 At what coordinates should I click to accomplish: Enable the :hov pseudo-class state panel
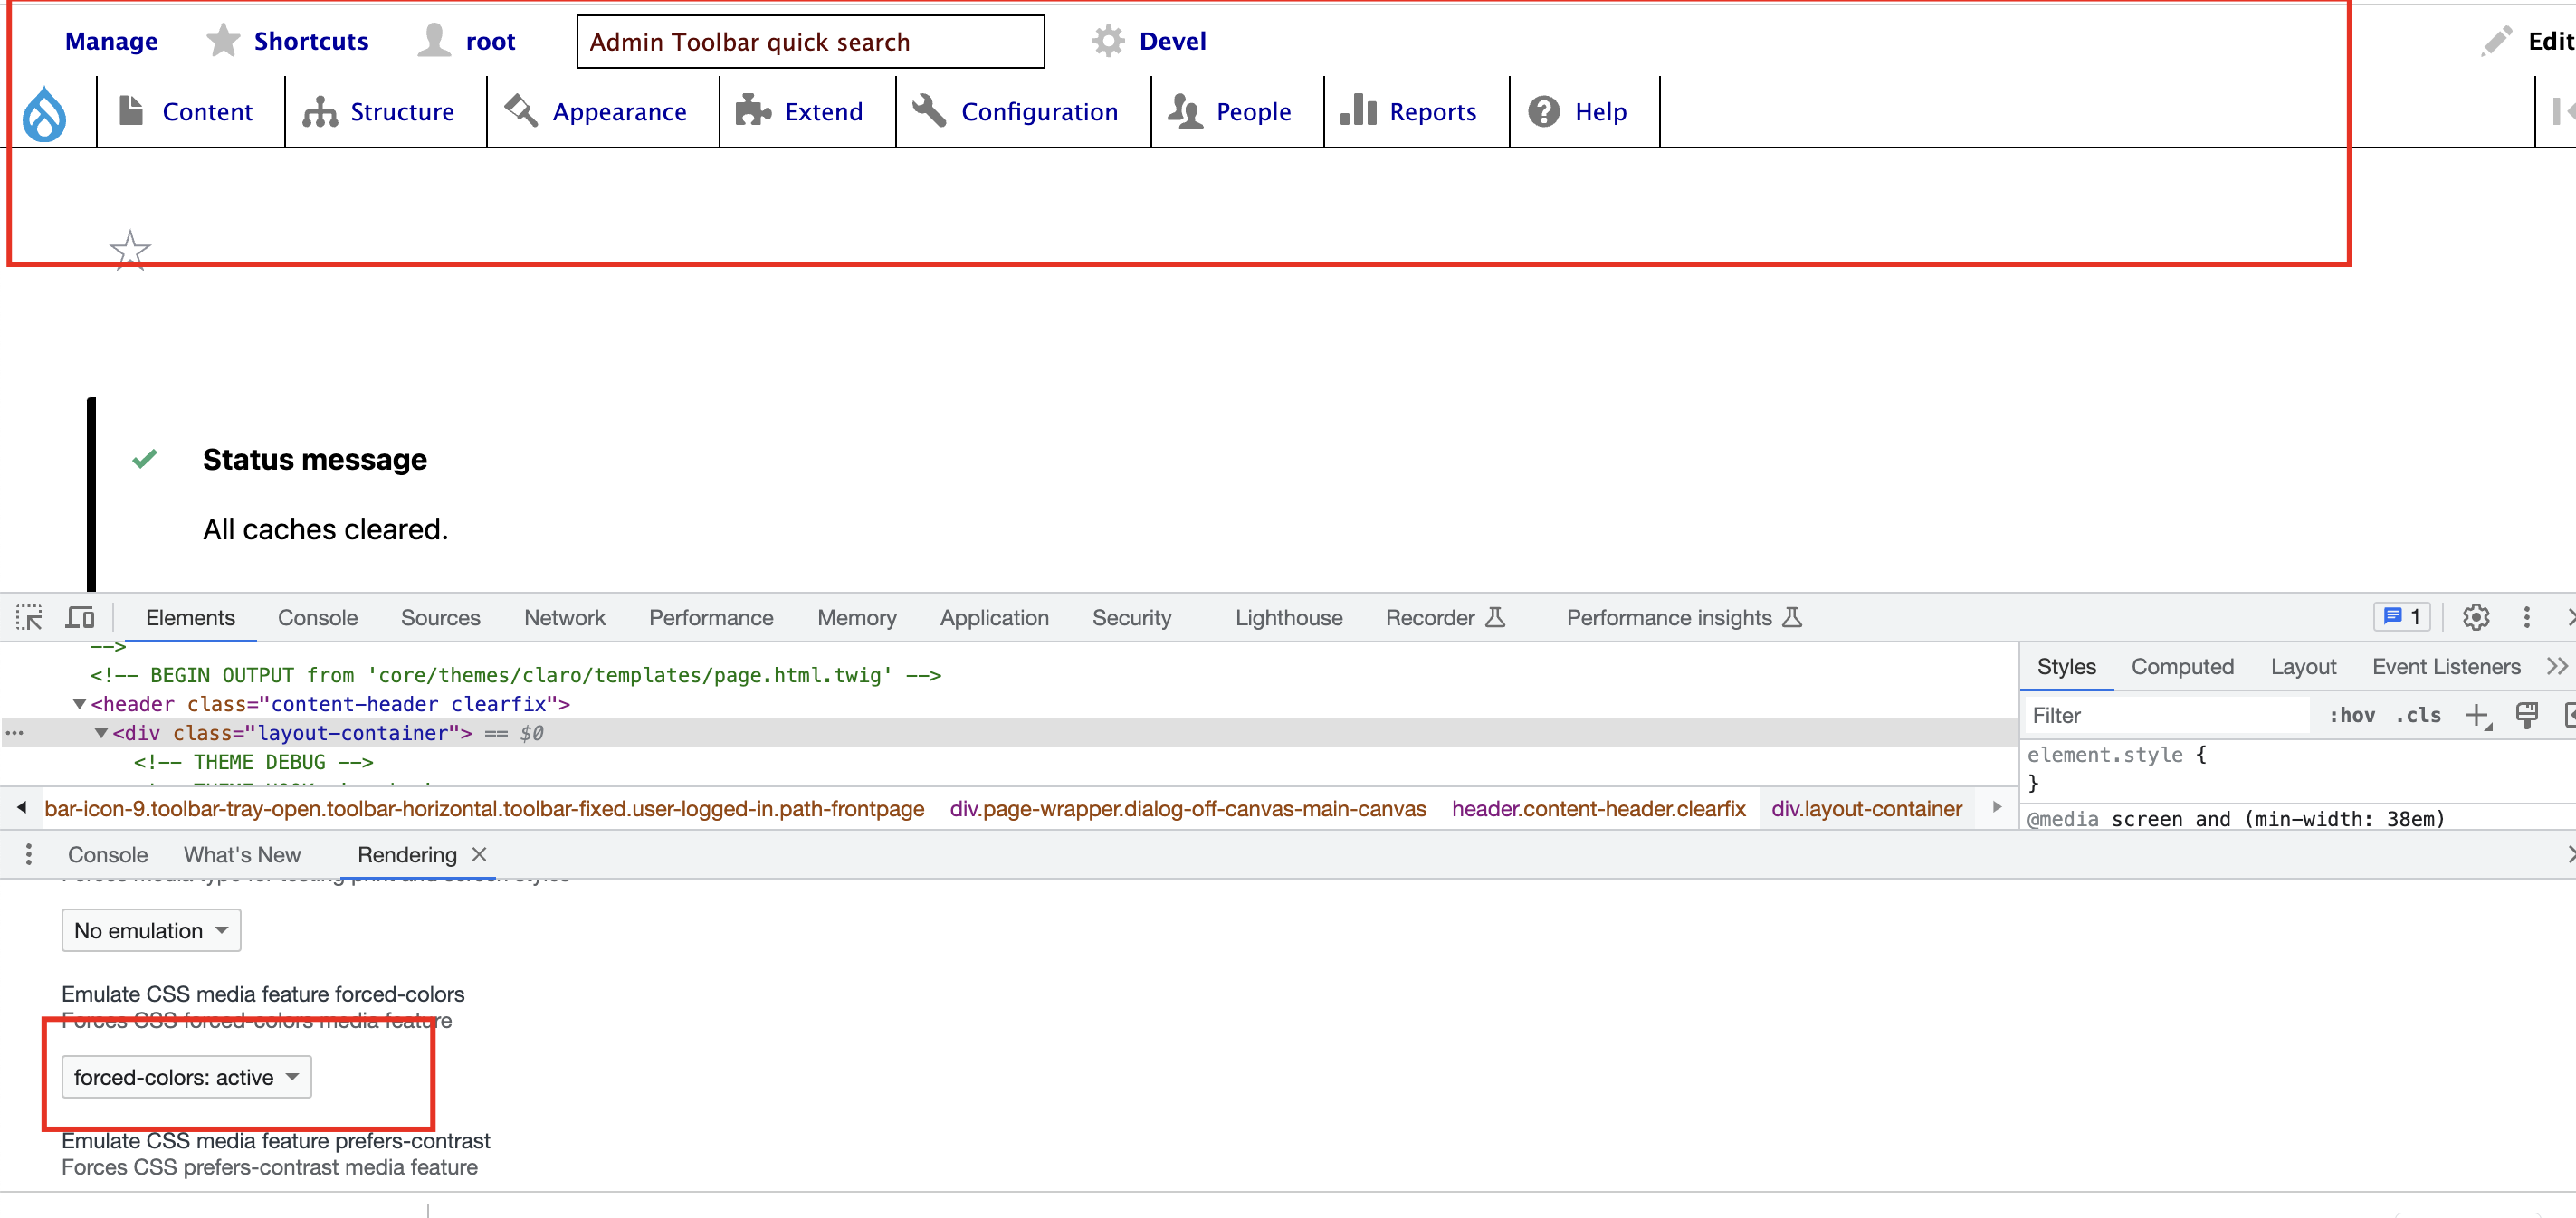[2352, 715]
